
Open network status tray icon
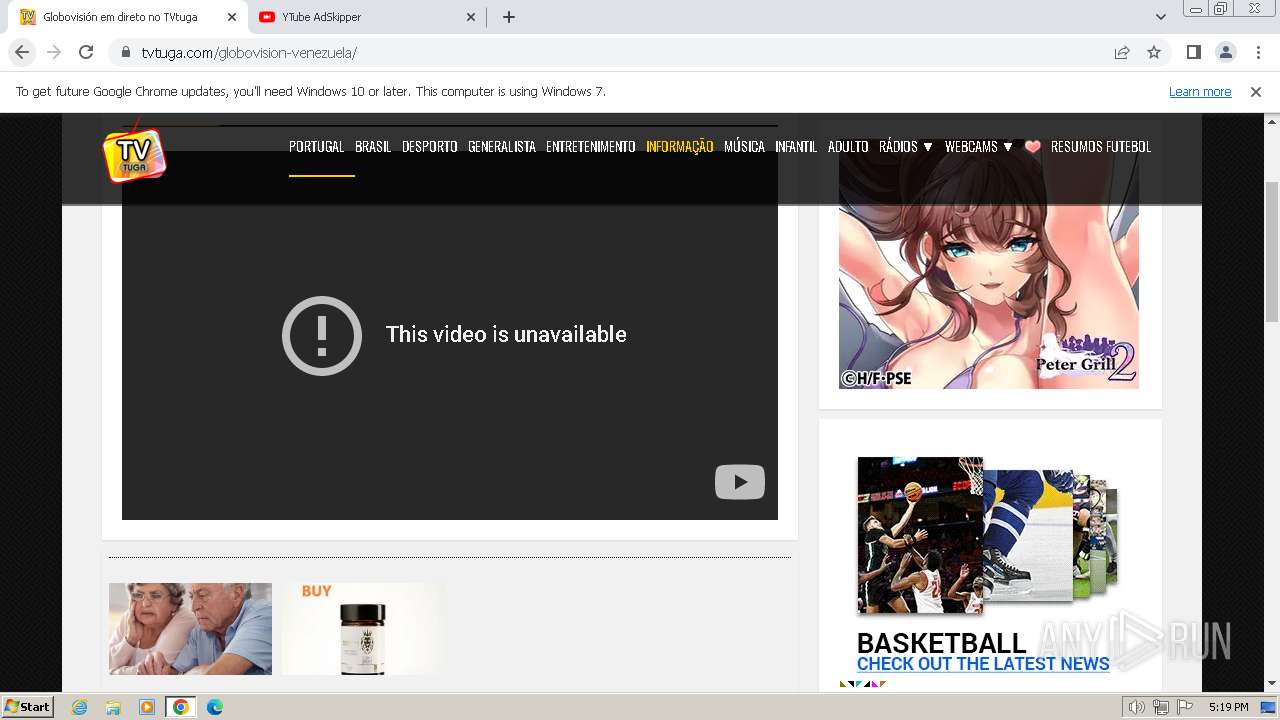pyautogui.click(x=1161, y=707)
